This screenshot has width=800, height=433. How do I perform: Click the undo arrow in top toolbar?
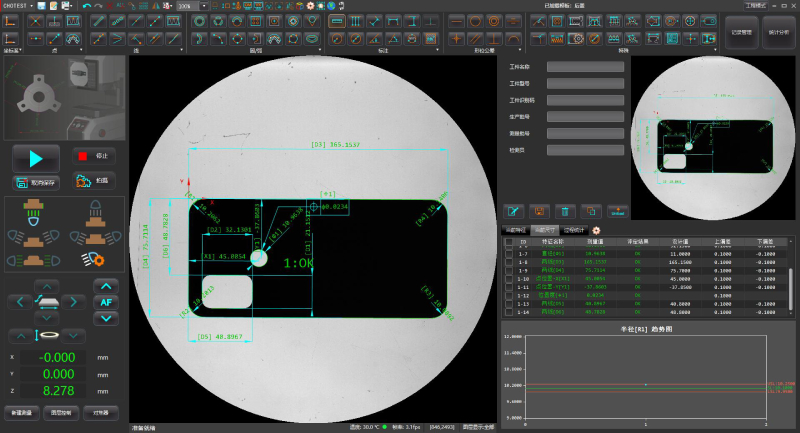[x=86, y=6]
